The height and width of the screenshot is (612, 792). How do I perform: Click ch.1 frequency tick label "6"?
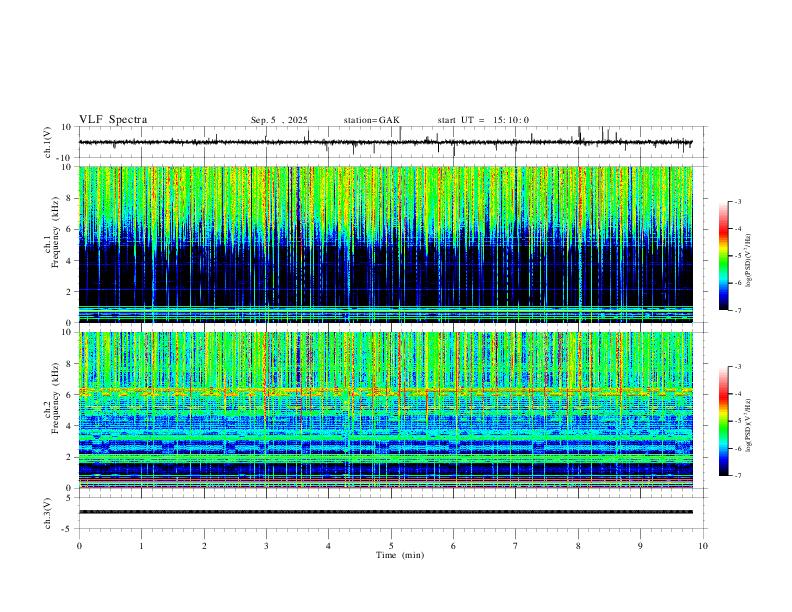[x=70, y=229]
